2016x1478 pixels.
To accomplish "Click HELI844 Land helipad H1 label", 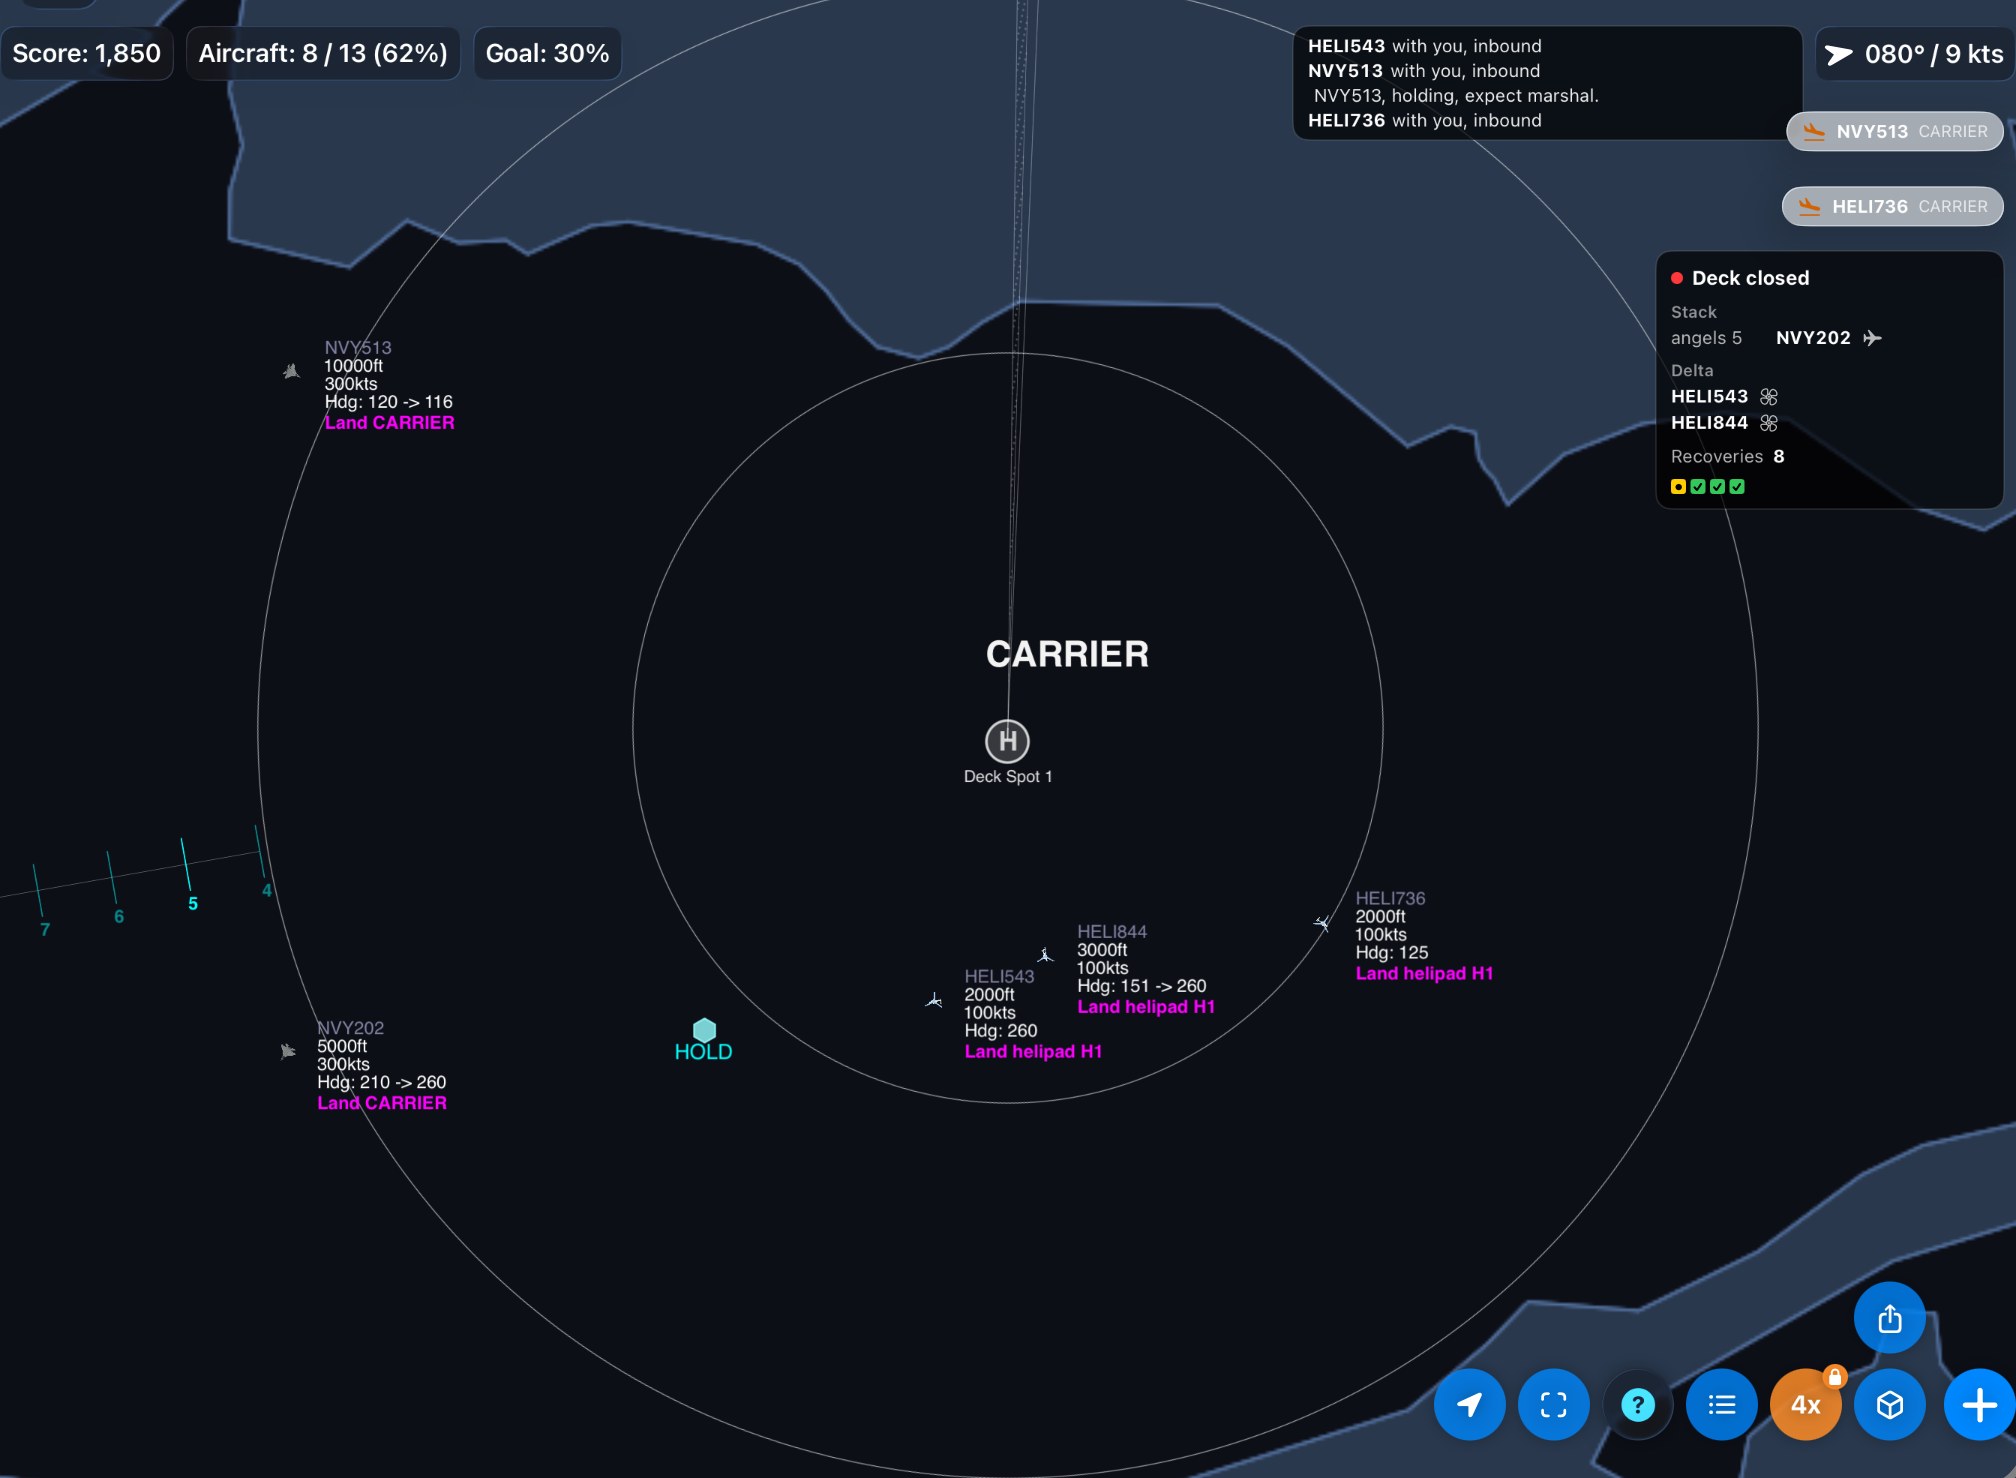I will (x=1146, y=1007).
